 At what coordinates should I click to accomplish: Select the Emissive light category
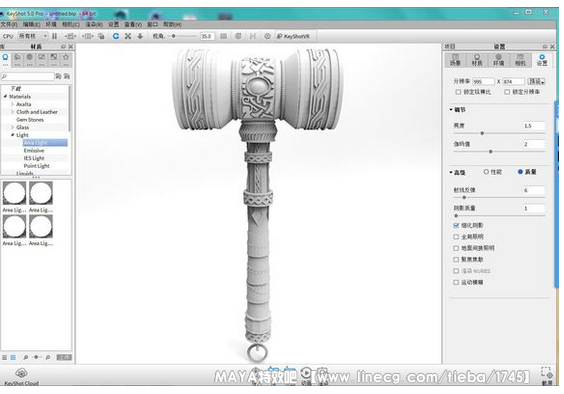click(x=34, y=150)
